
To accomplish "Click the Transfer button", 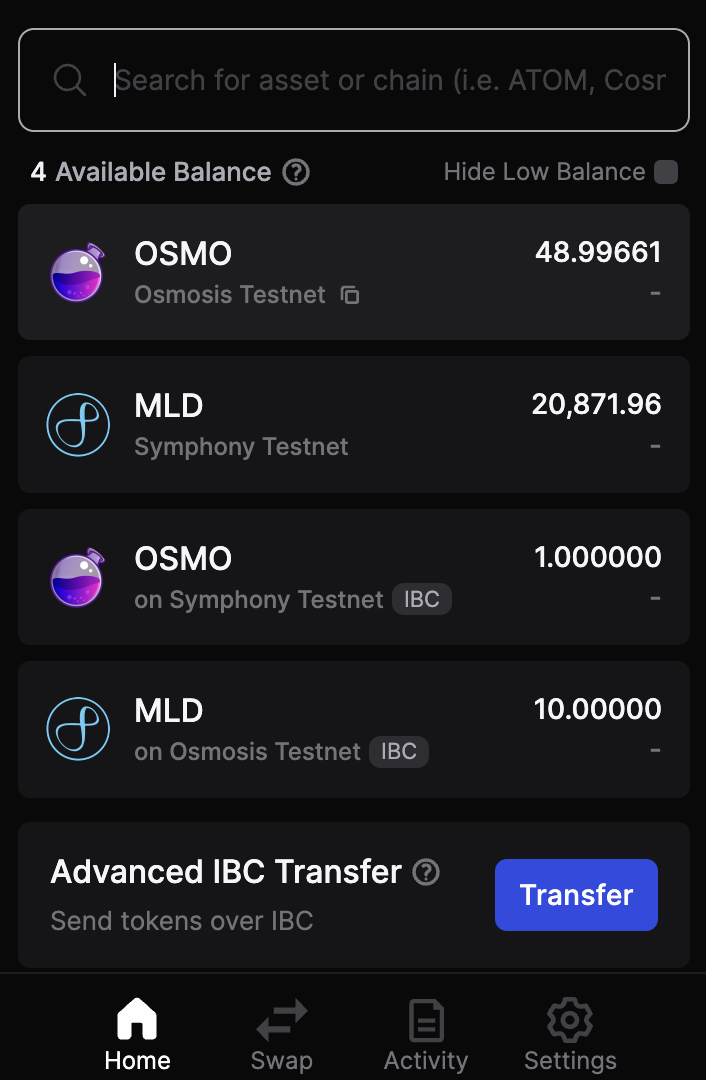I will click(x=576, y=895).
